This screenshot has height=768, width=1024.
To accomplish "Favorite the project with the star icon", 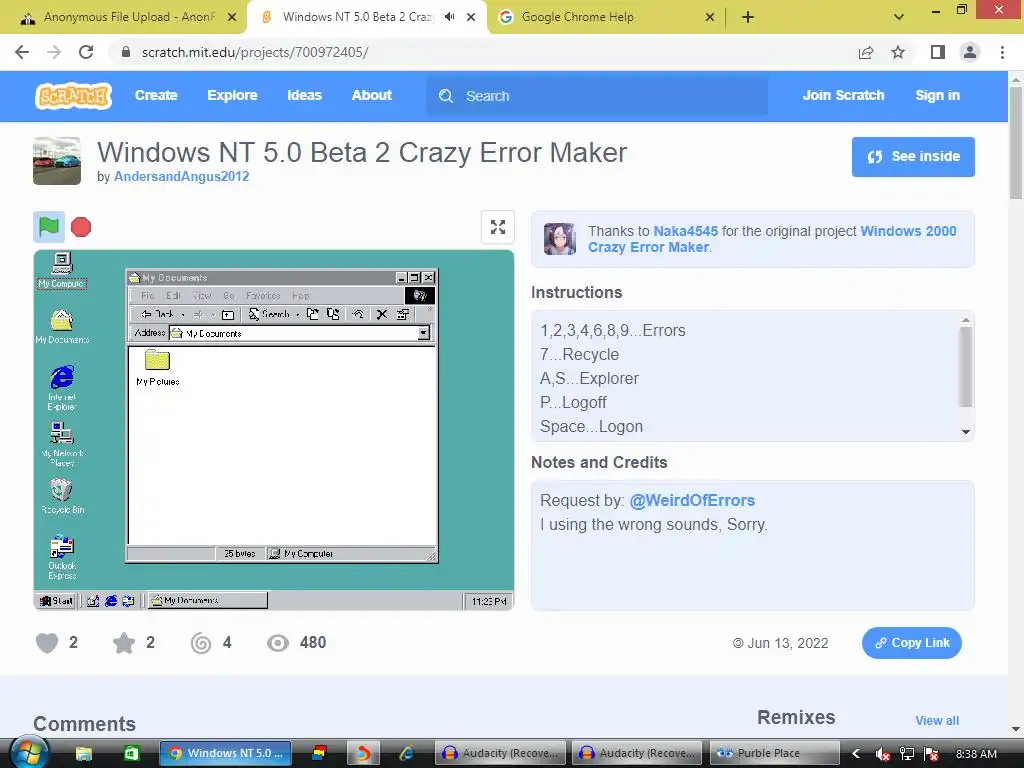I will 123,643.
